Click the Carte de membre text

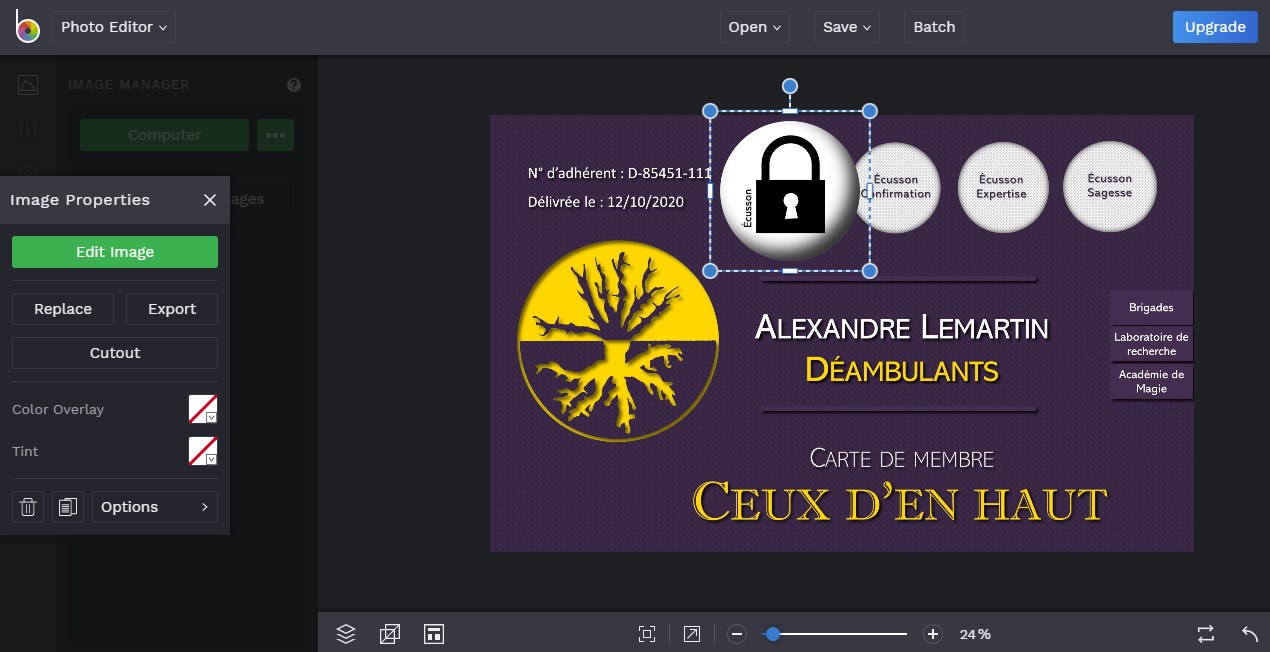[902, 459]
